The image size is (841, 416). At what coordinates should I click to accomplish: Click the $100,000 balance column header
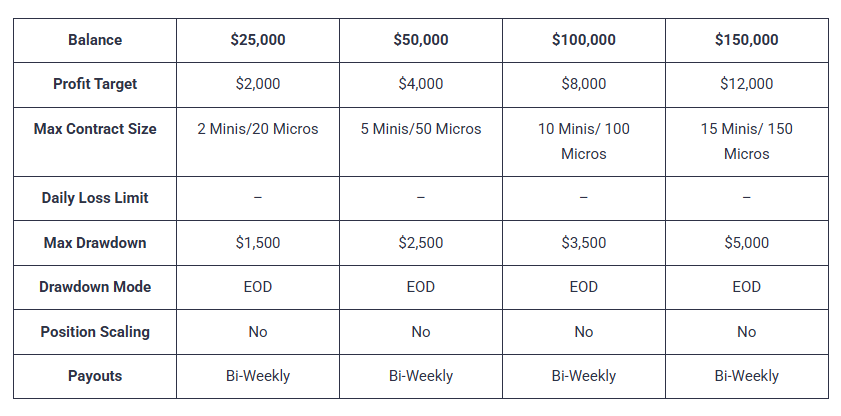584,40
